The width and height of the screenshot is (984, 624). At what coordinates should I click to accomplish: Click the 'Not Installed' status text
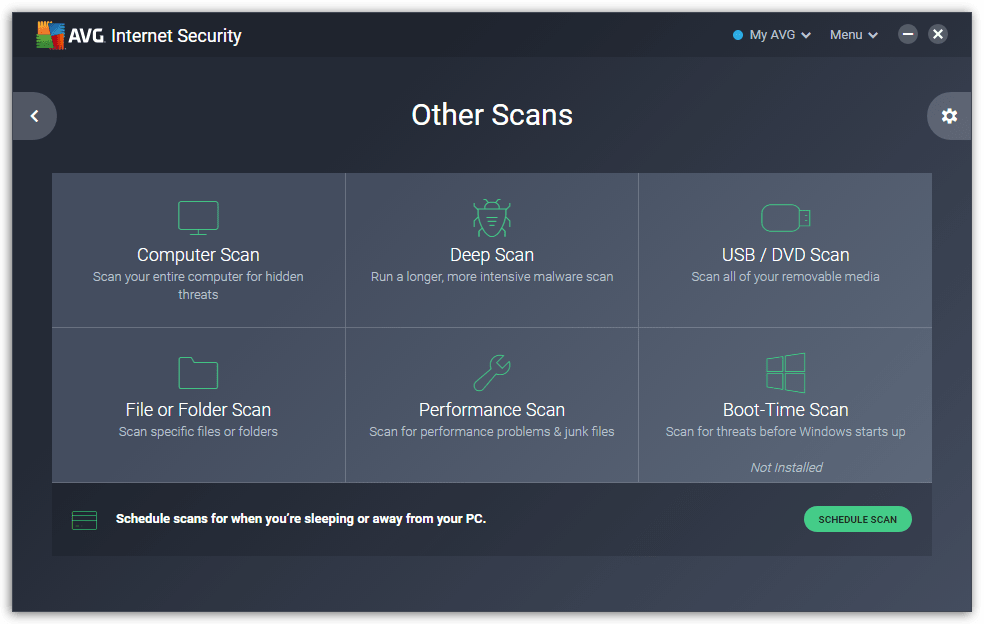(x=786, y=468)
